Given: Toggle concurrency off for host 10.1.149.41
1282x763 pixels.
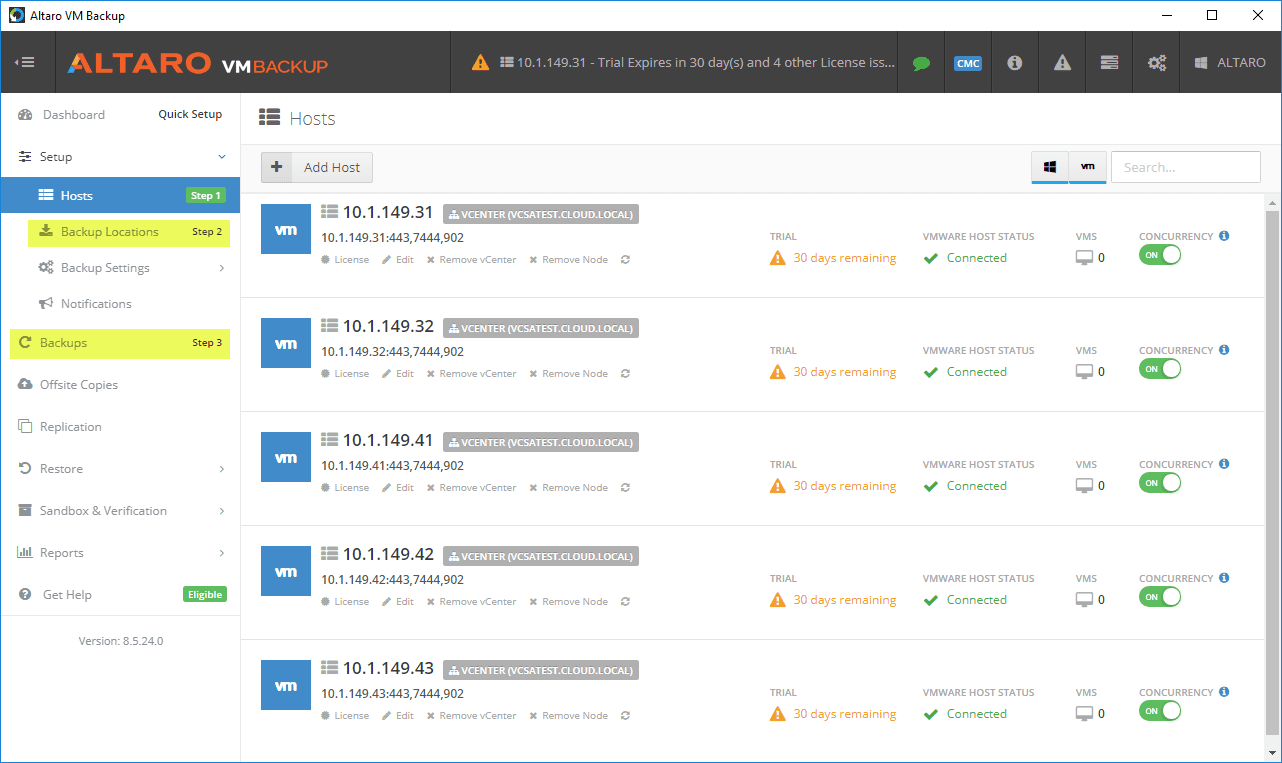Looking at the screenshot, I should coord(1160,483).
